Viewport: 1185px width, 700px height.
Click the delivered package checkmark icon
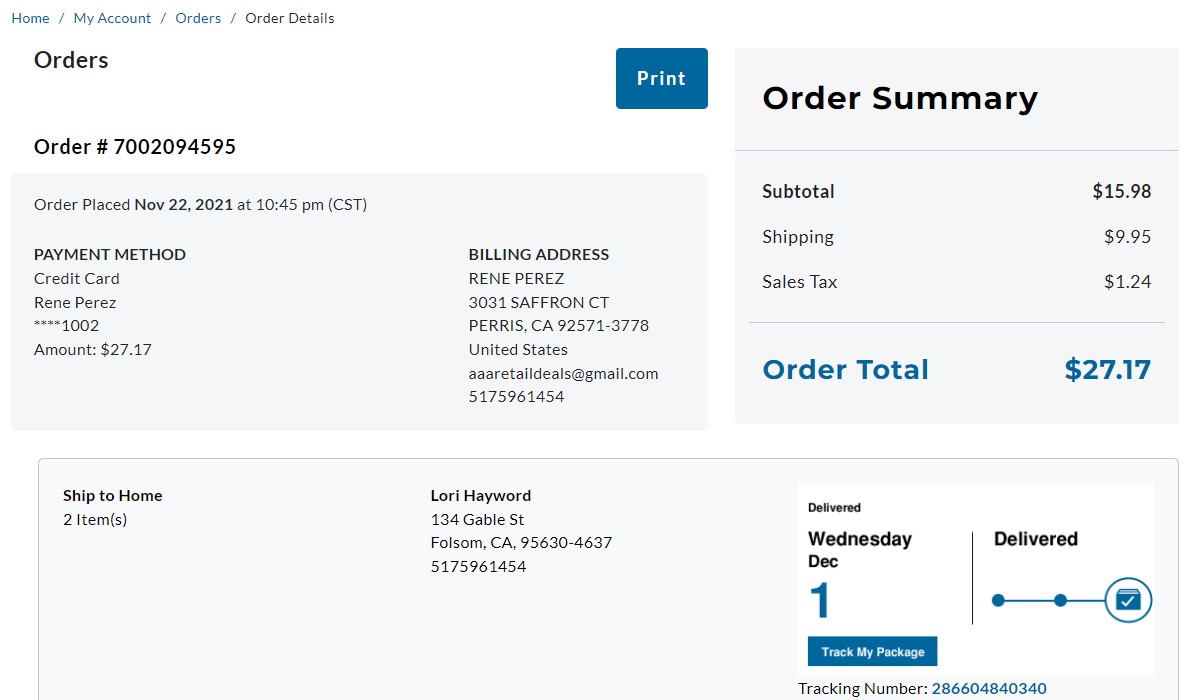point(1128,600)
